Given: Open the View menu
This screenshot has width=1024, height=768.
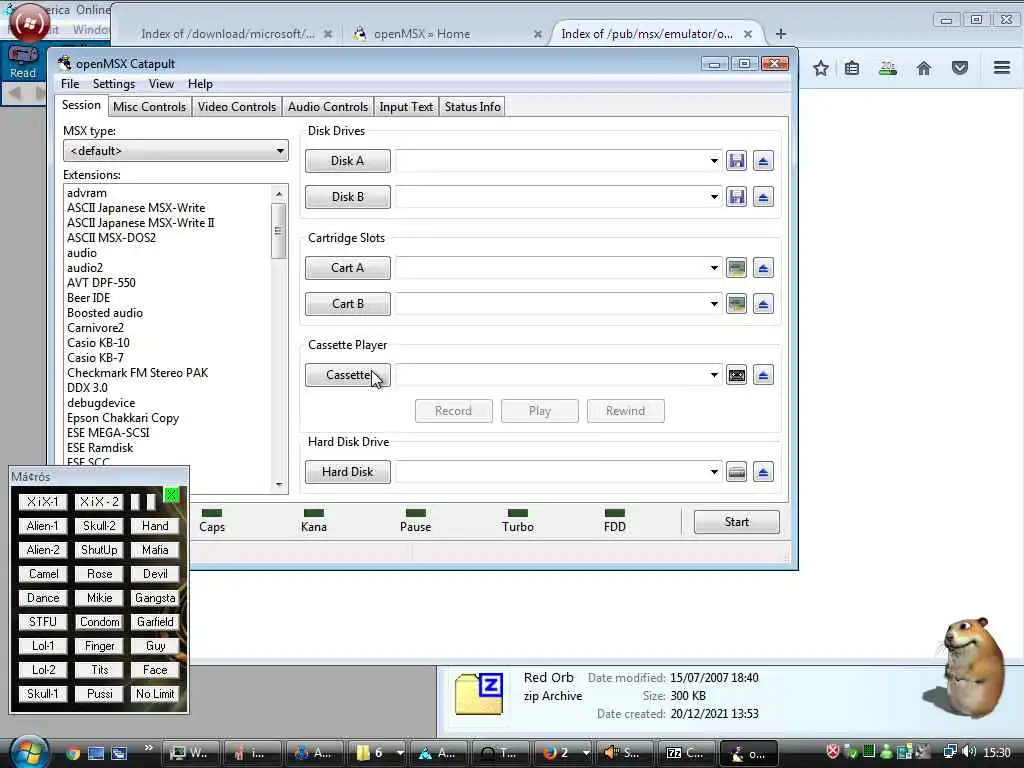Looking at the screenshot, I should pyautogui.click(x=161, y=84).
